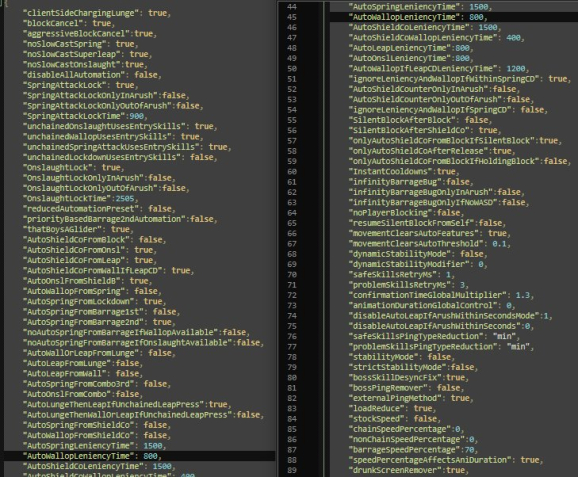Place cursor on "noPlayerBlocking" key
The image size is (578, 477).
point(390,213)
